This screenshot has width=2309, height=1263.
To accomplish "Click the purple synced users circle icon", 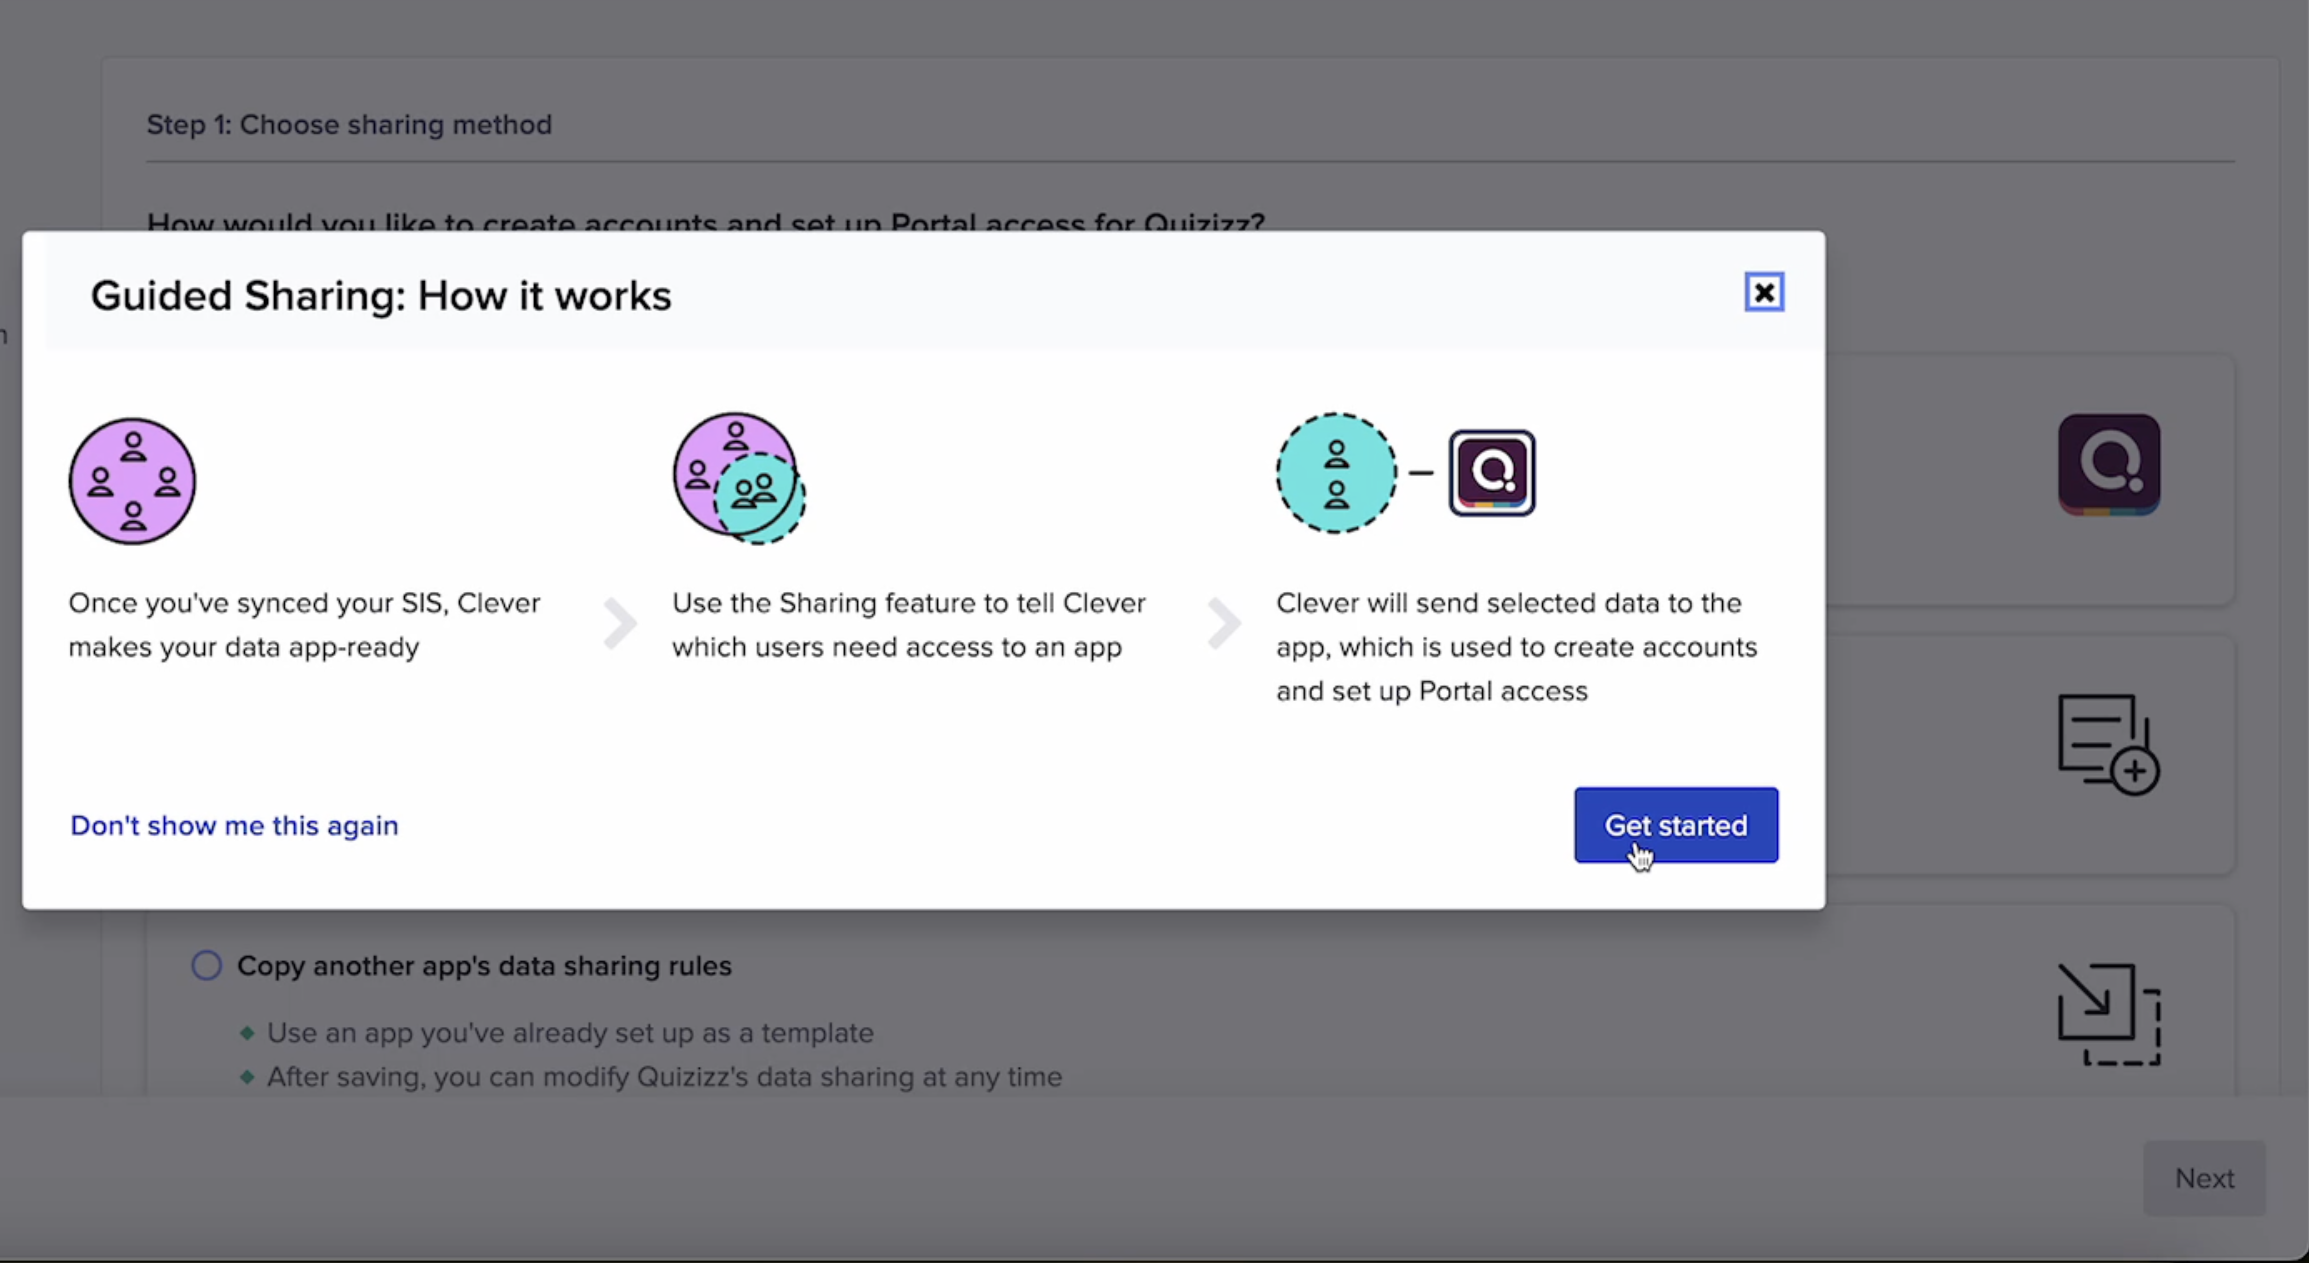I will coord(132,481).
